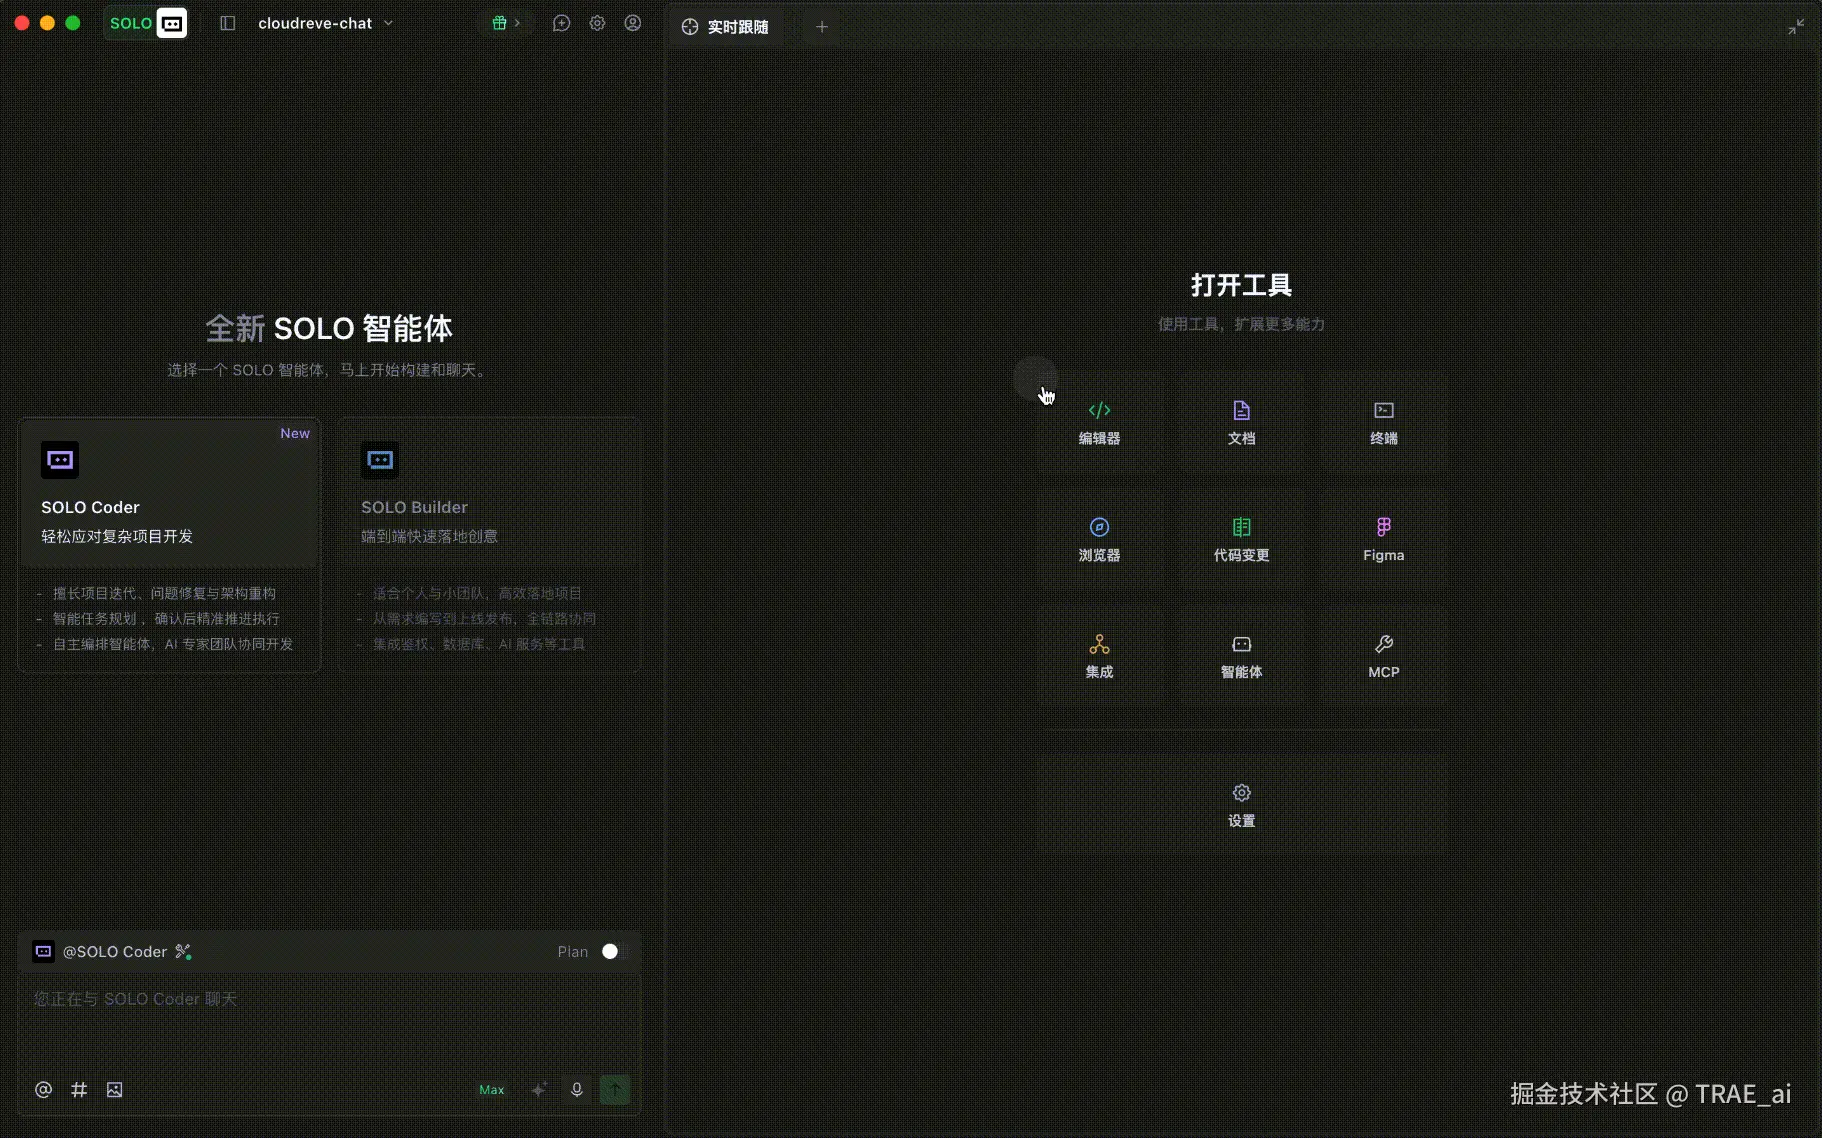Viewport: 1822px width, 1138px height.
Task: Send the message with arrow button
Action: (x=615, y=1090)
